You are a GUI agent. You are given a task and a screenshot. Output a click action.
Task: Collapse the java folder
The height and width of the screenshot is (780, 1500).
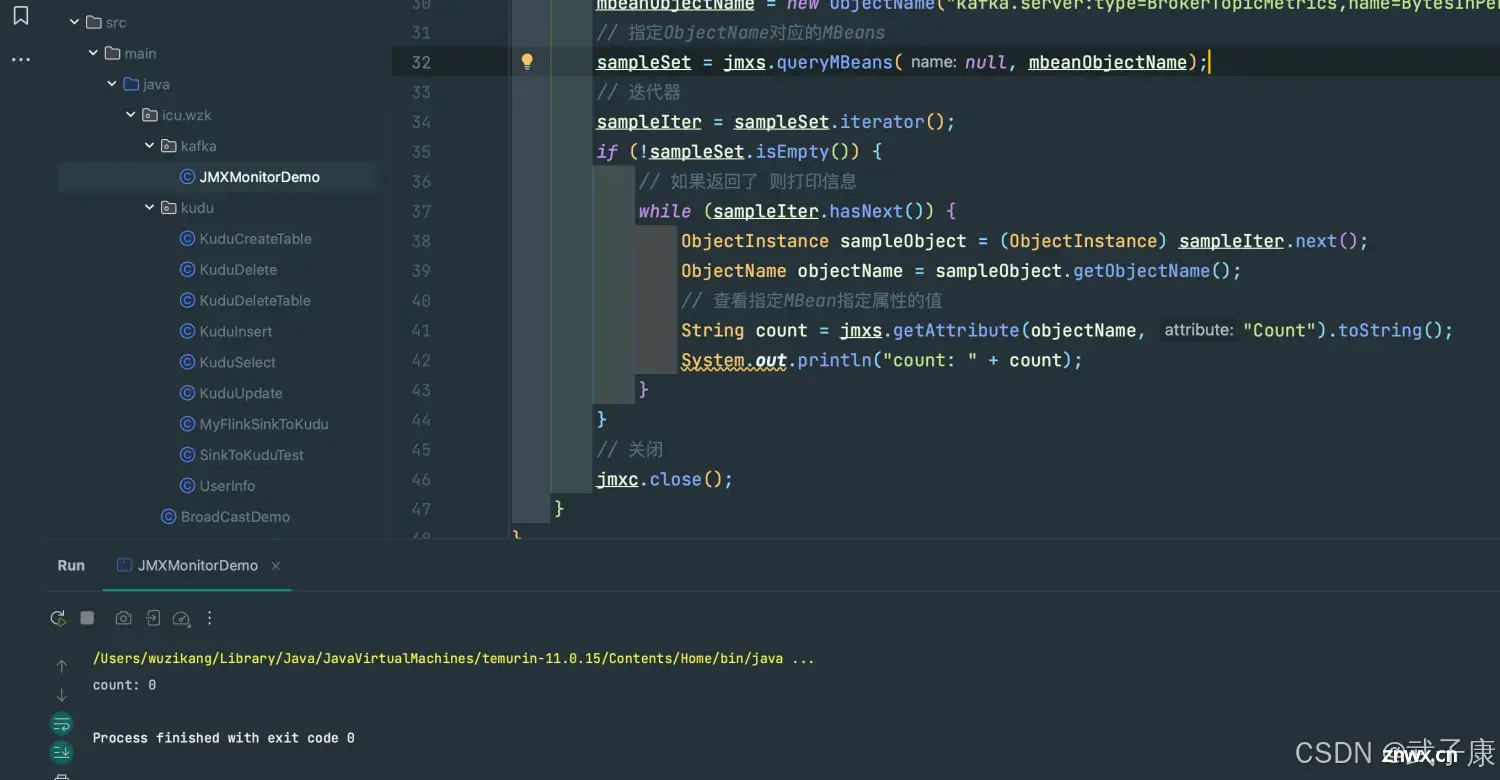[112, 84]
